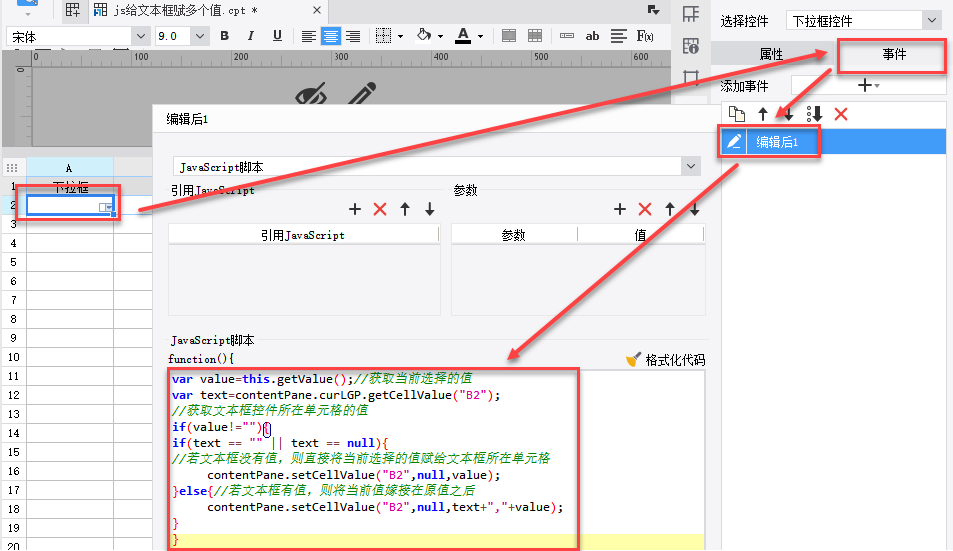This screenshot has width=953, height=551.
Task: Click the tab list arrow at the tab bar's right end
Action: coord(653,10)
